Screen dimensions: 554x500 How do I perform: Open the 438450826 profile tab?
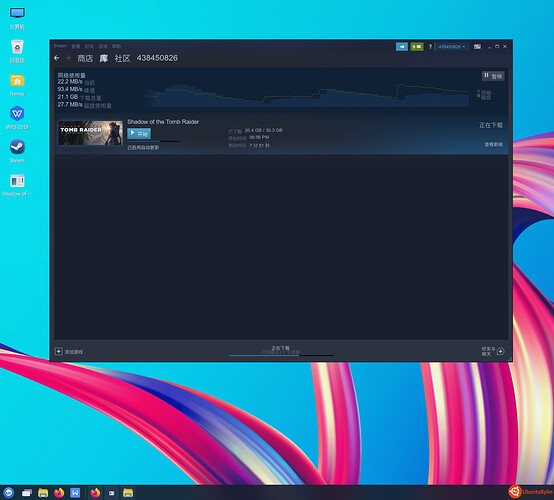coord(157,58)
